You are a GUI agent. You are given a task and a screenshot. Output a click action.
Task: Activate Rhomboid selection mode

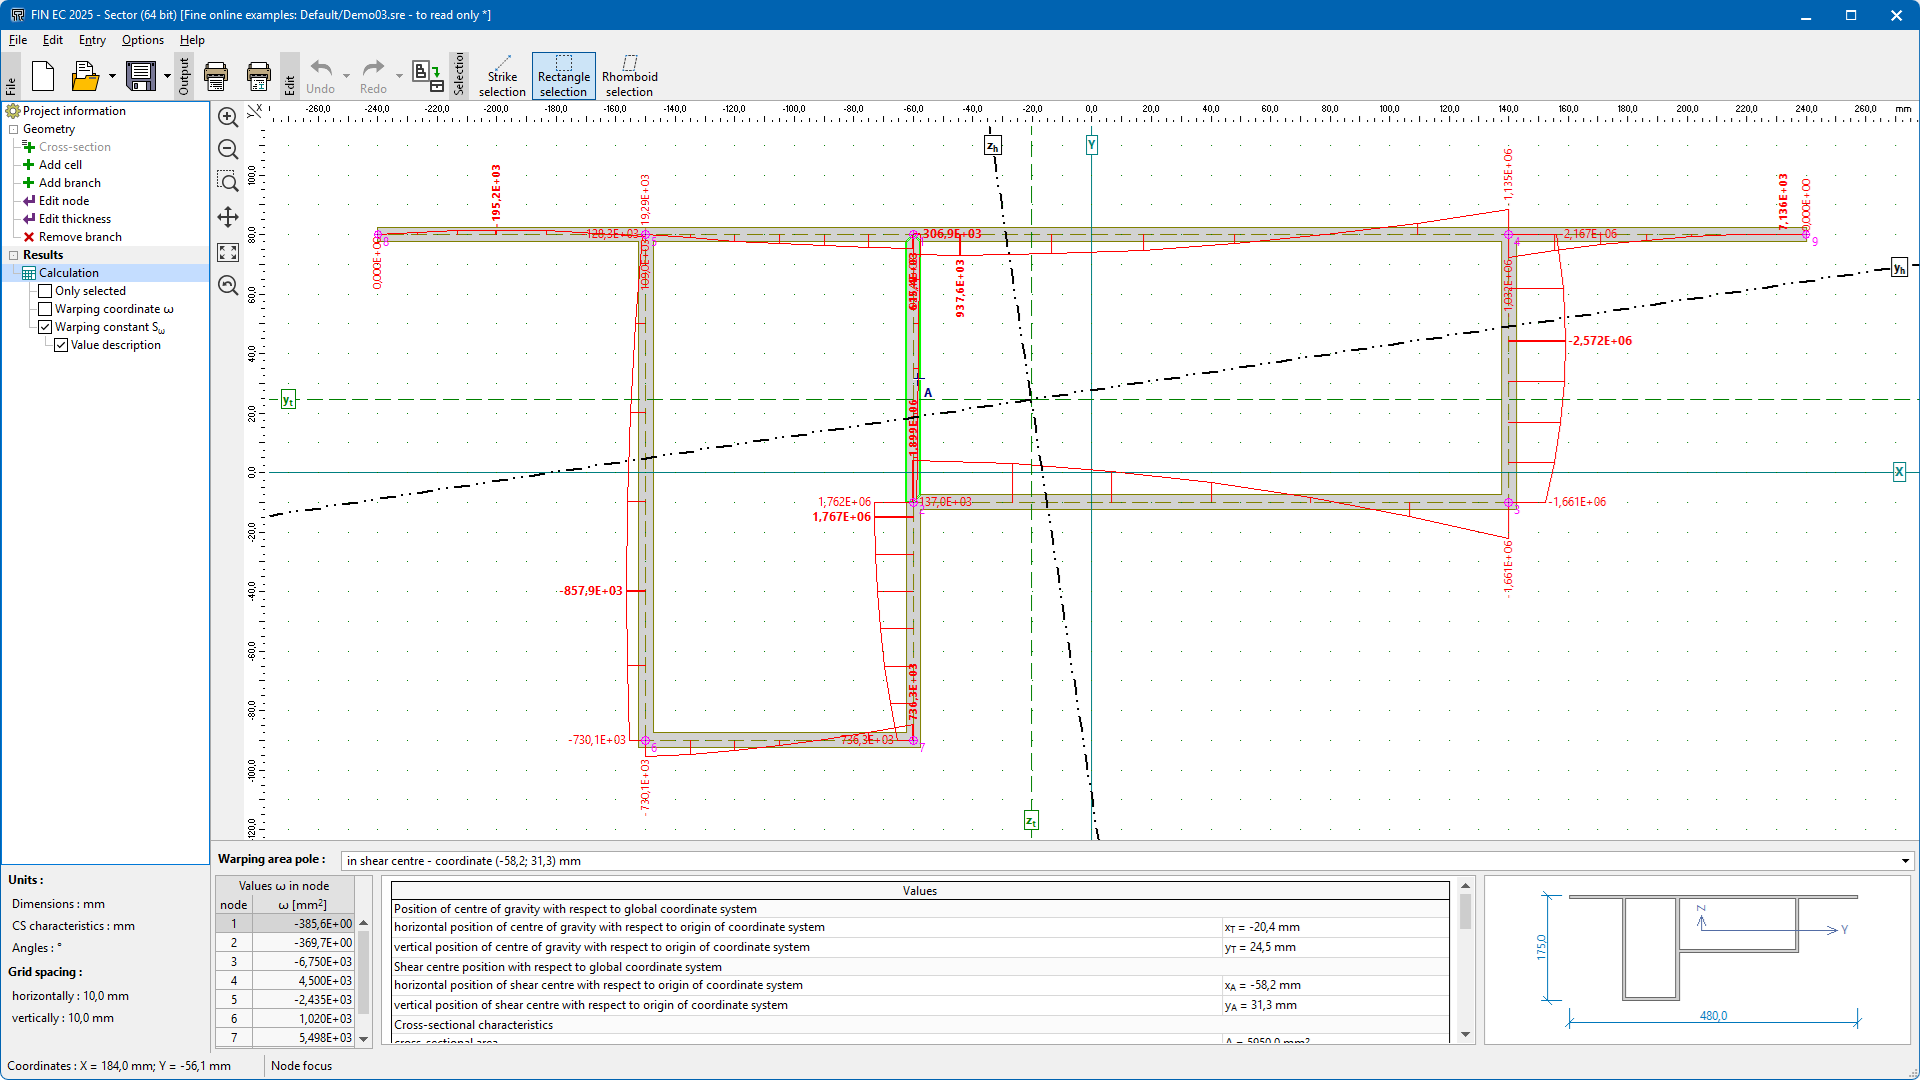629,76
